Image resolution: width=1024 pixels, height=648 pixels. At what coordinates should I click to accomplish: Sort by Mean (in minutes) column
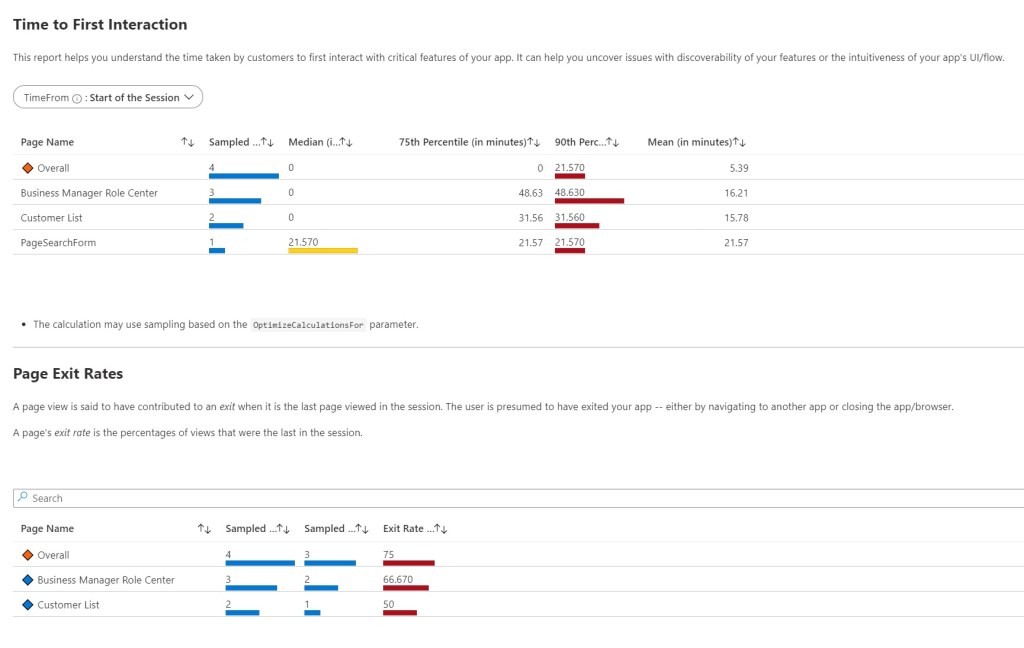point(740,143)
